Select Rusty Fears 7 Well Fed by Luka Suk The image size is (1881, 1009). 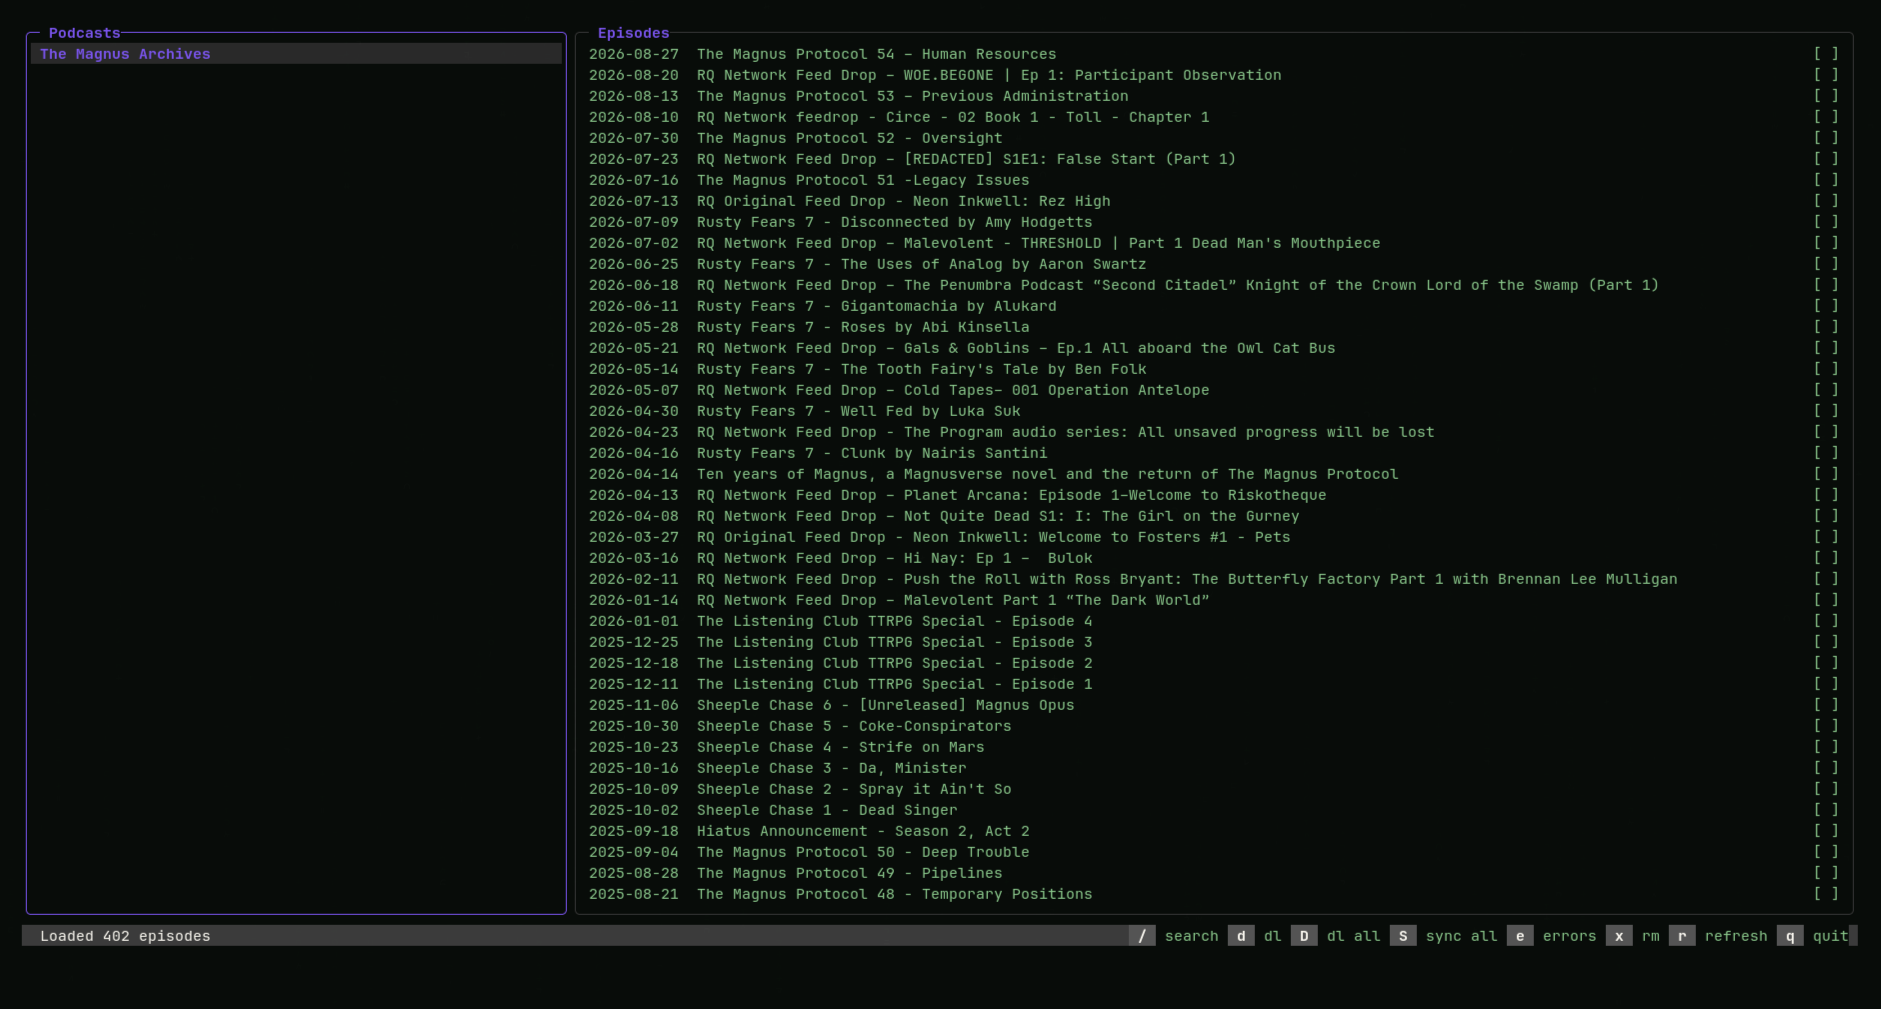pyautogui.click(x=1214, y=411)
